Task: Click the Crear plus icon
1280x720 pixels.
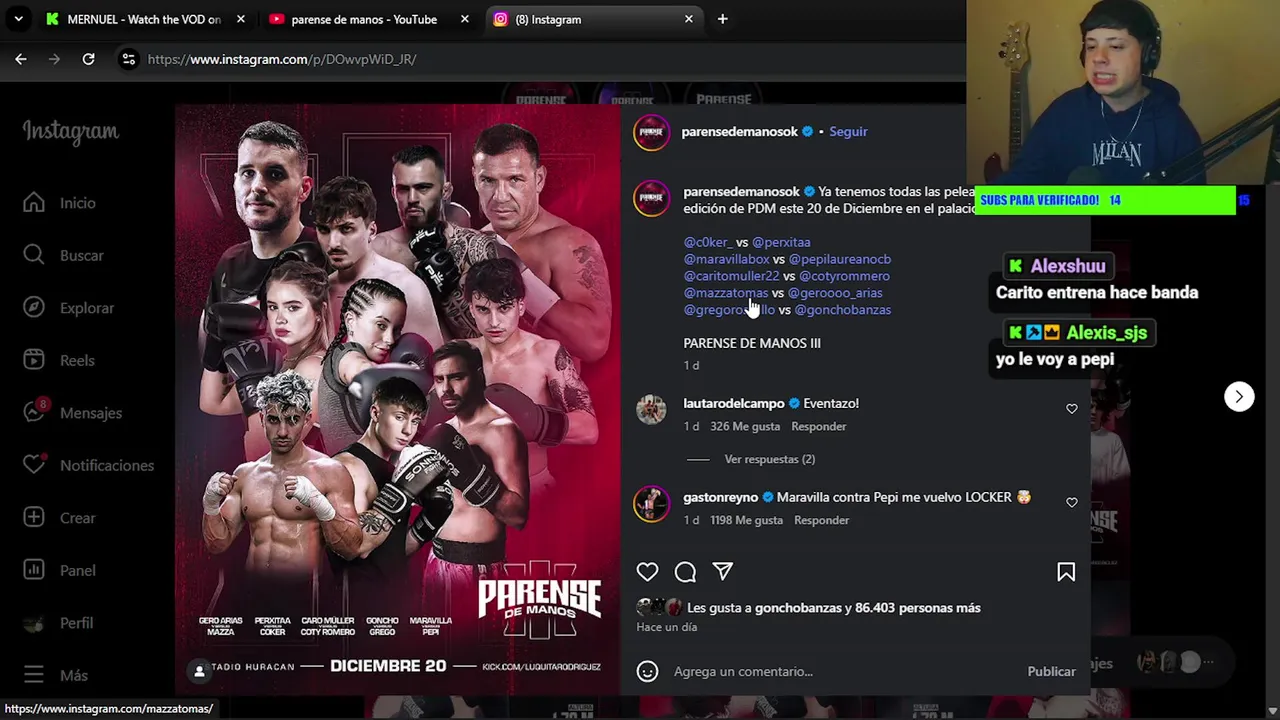Action: click(34, 518)
